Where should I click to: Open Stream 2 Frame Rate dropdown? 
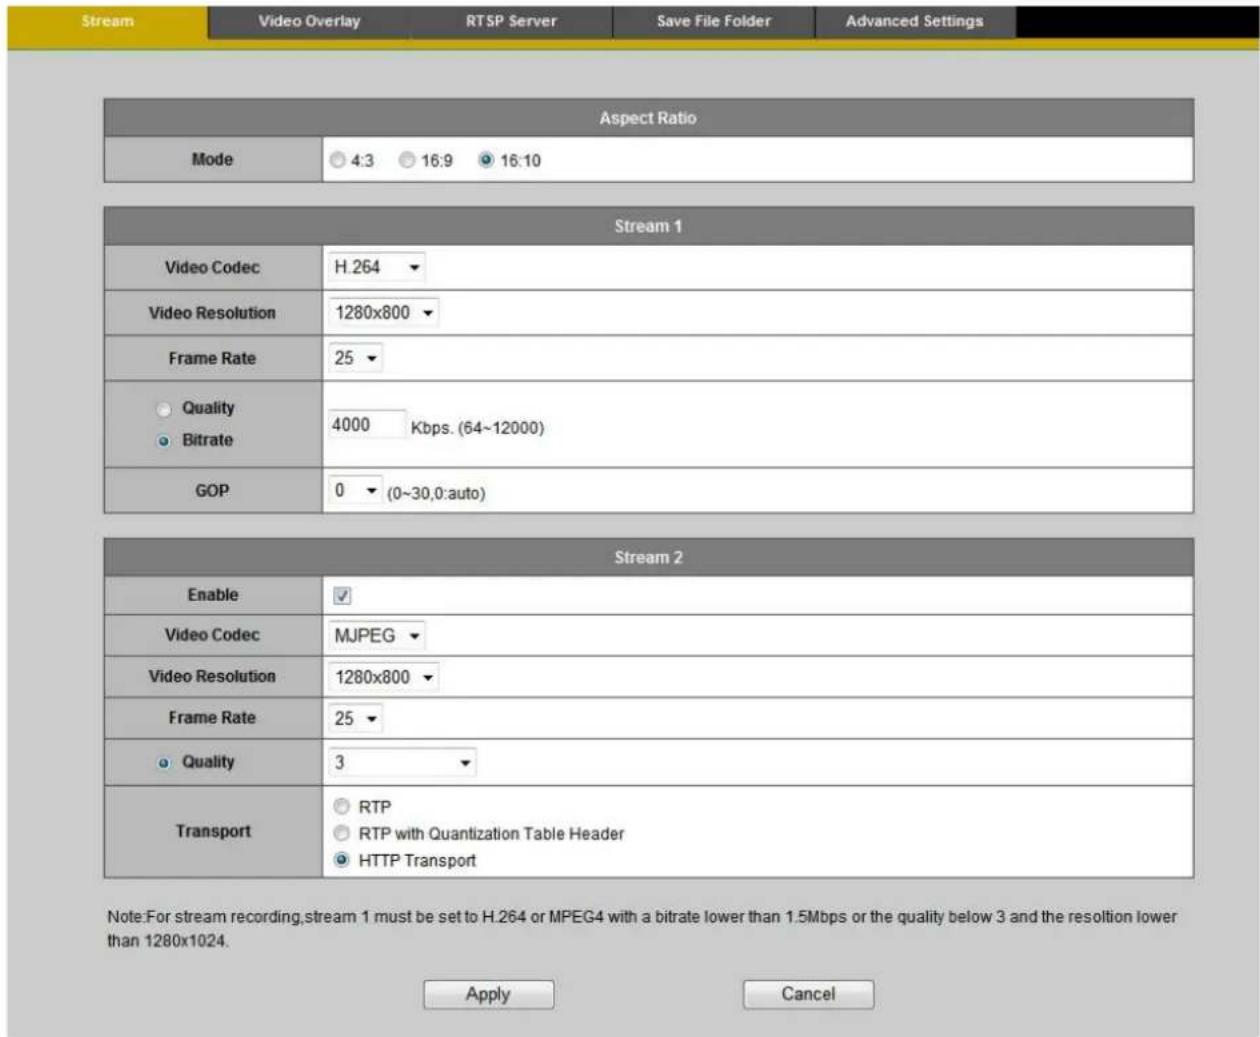click(355, 719)
